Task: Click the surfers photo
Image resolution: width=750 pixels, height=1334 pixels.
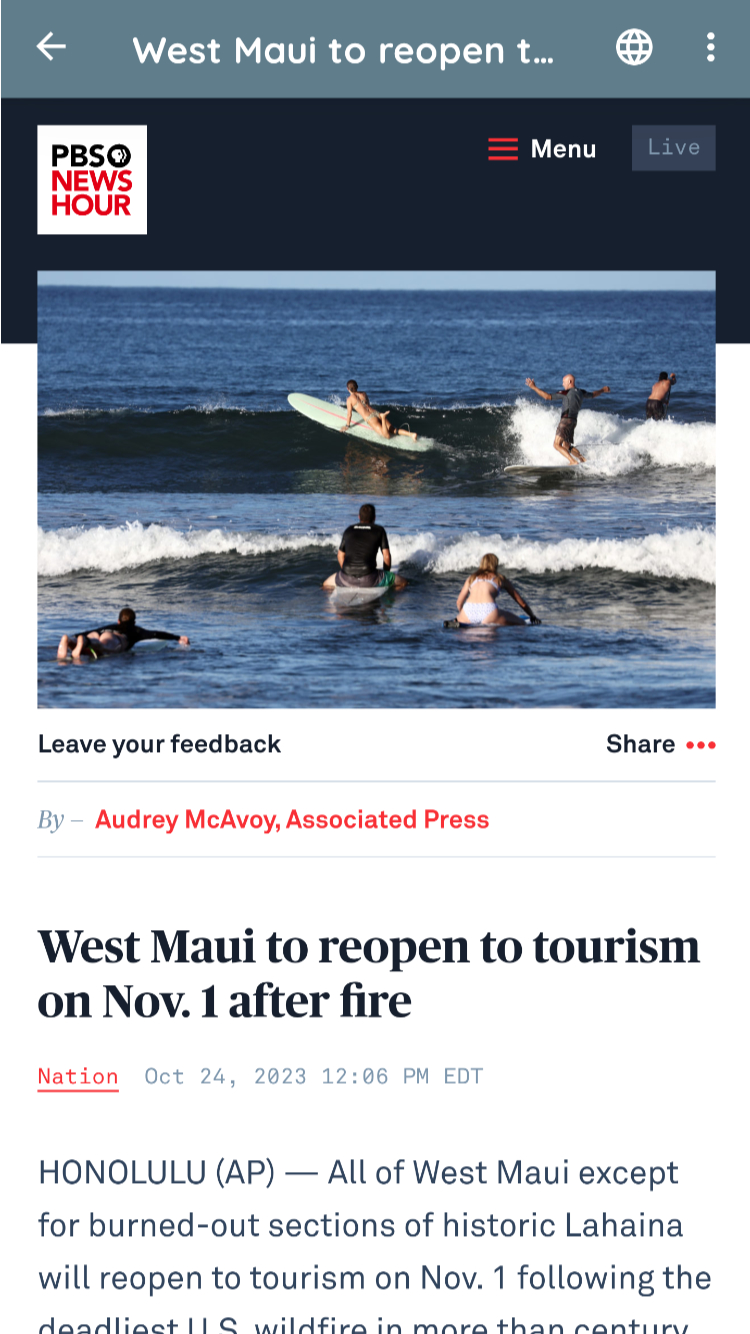Action: click(376, 490)
